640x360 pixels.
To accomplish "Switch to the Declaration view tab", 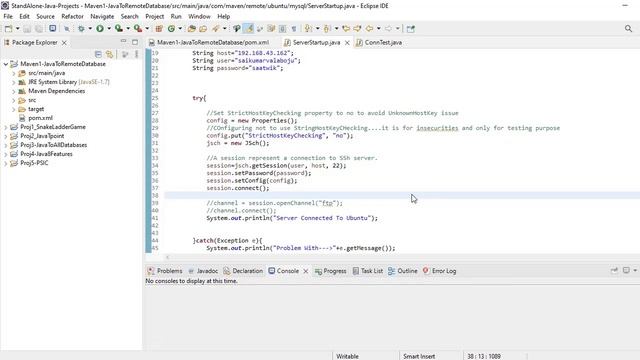I will (243, 271).
